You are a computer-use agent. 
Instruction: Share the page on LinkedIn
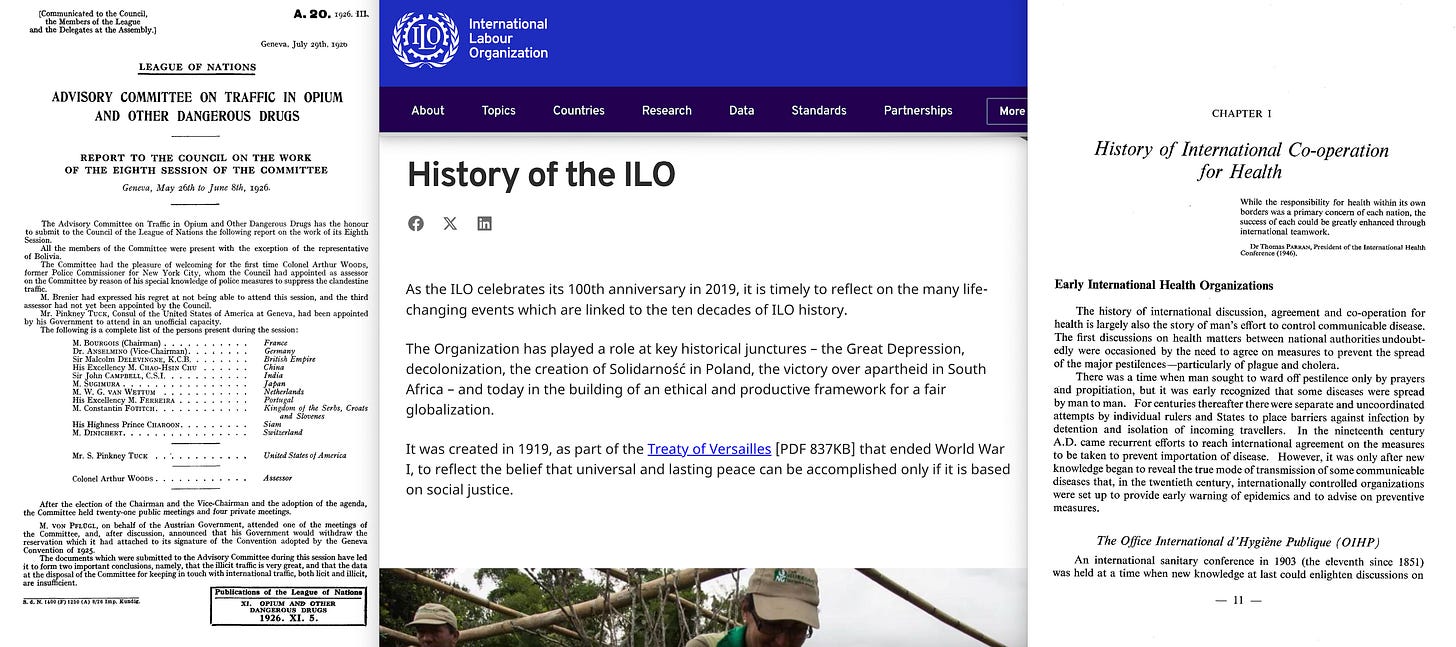[484, 223]
